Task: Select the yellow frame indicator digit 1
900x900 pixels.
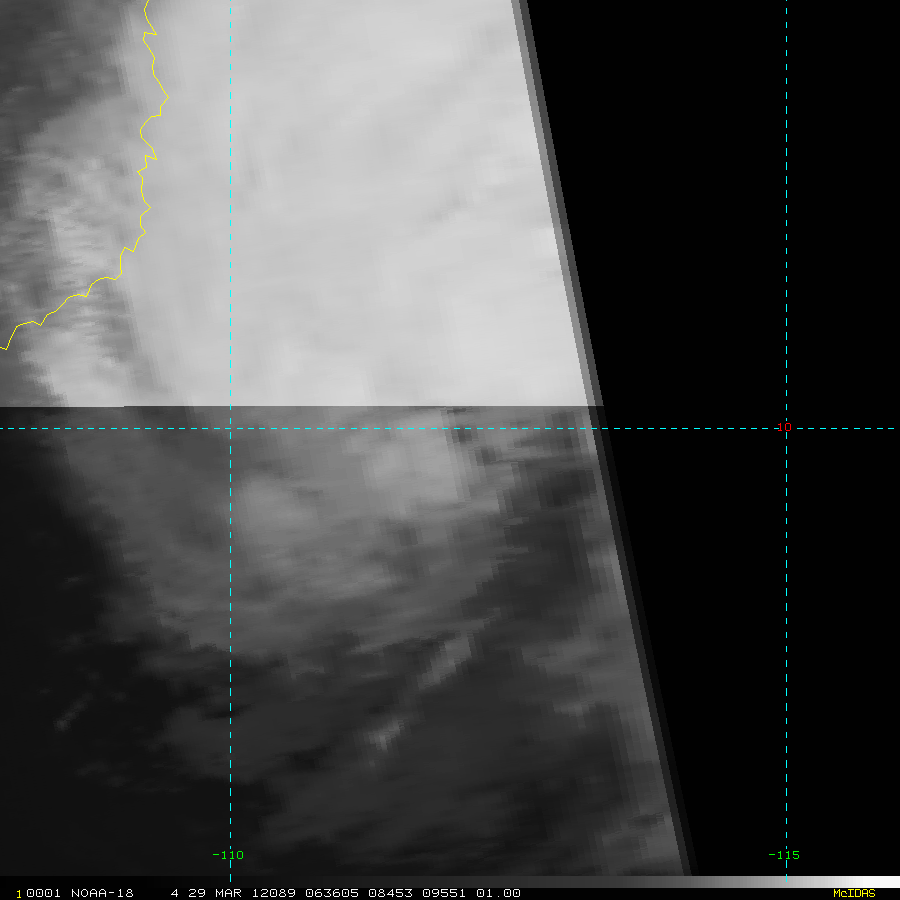Action: click(19, 894)
